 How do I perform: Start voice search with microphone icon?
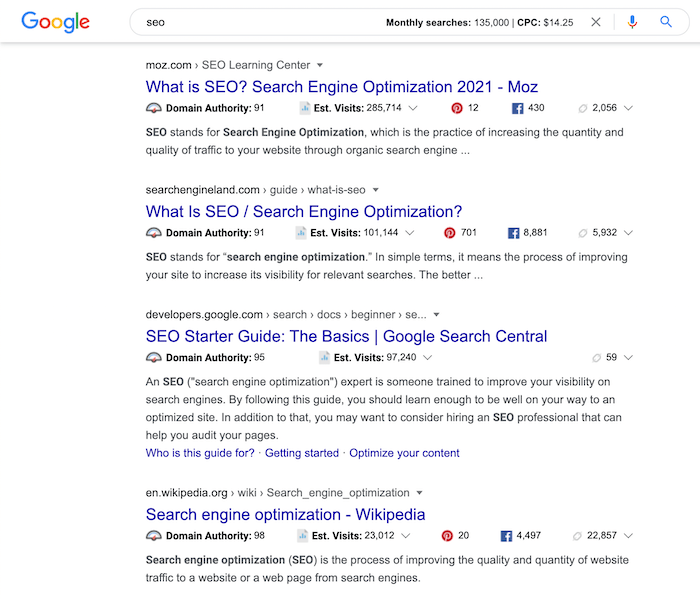tap(632, 22)
